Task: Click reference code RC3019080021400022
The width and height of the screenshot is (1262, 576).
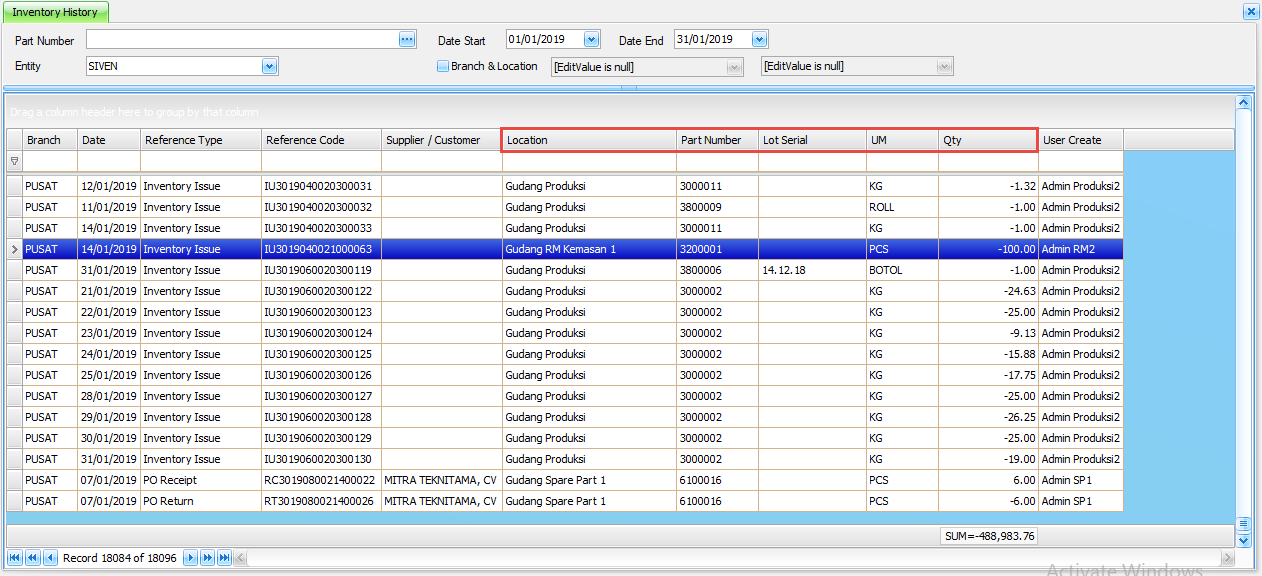Action: (321, 480)
